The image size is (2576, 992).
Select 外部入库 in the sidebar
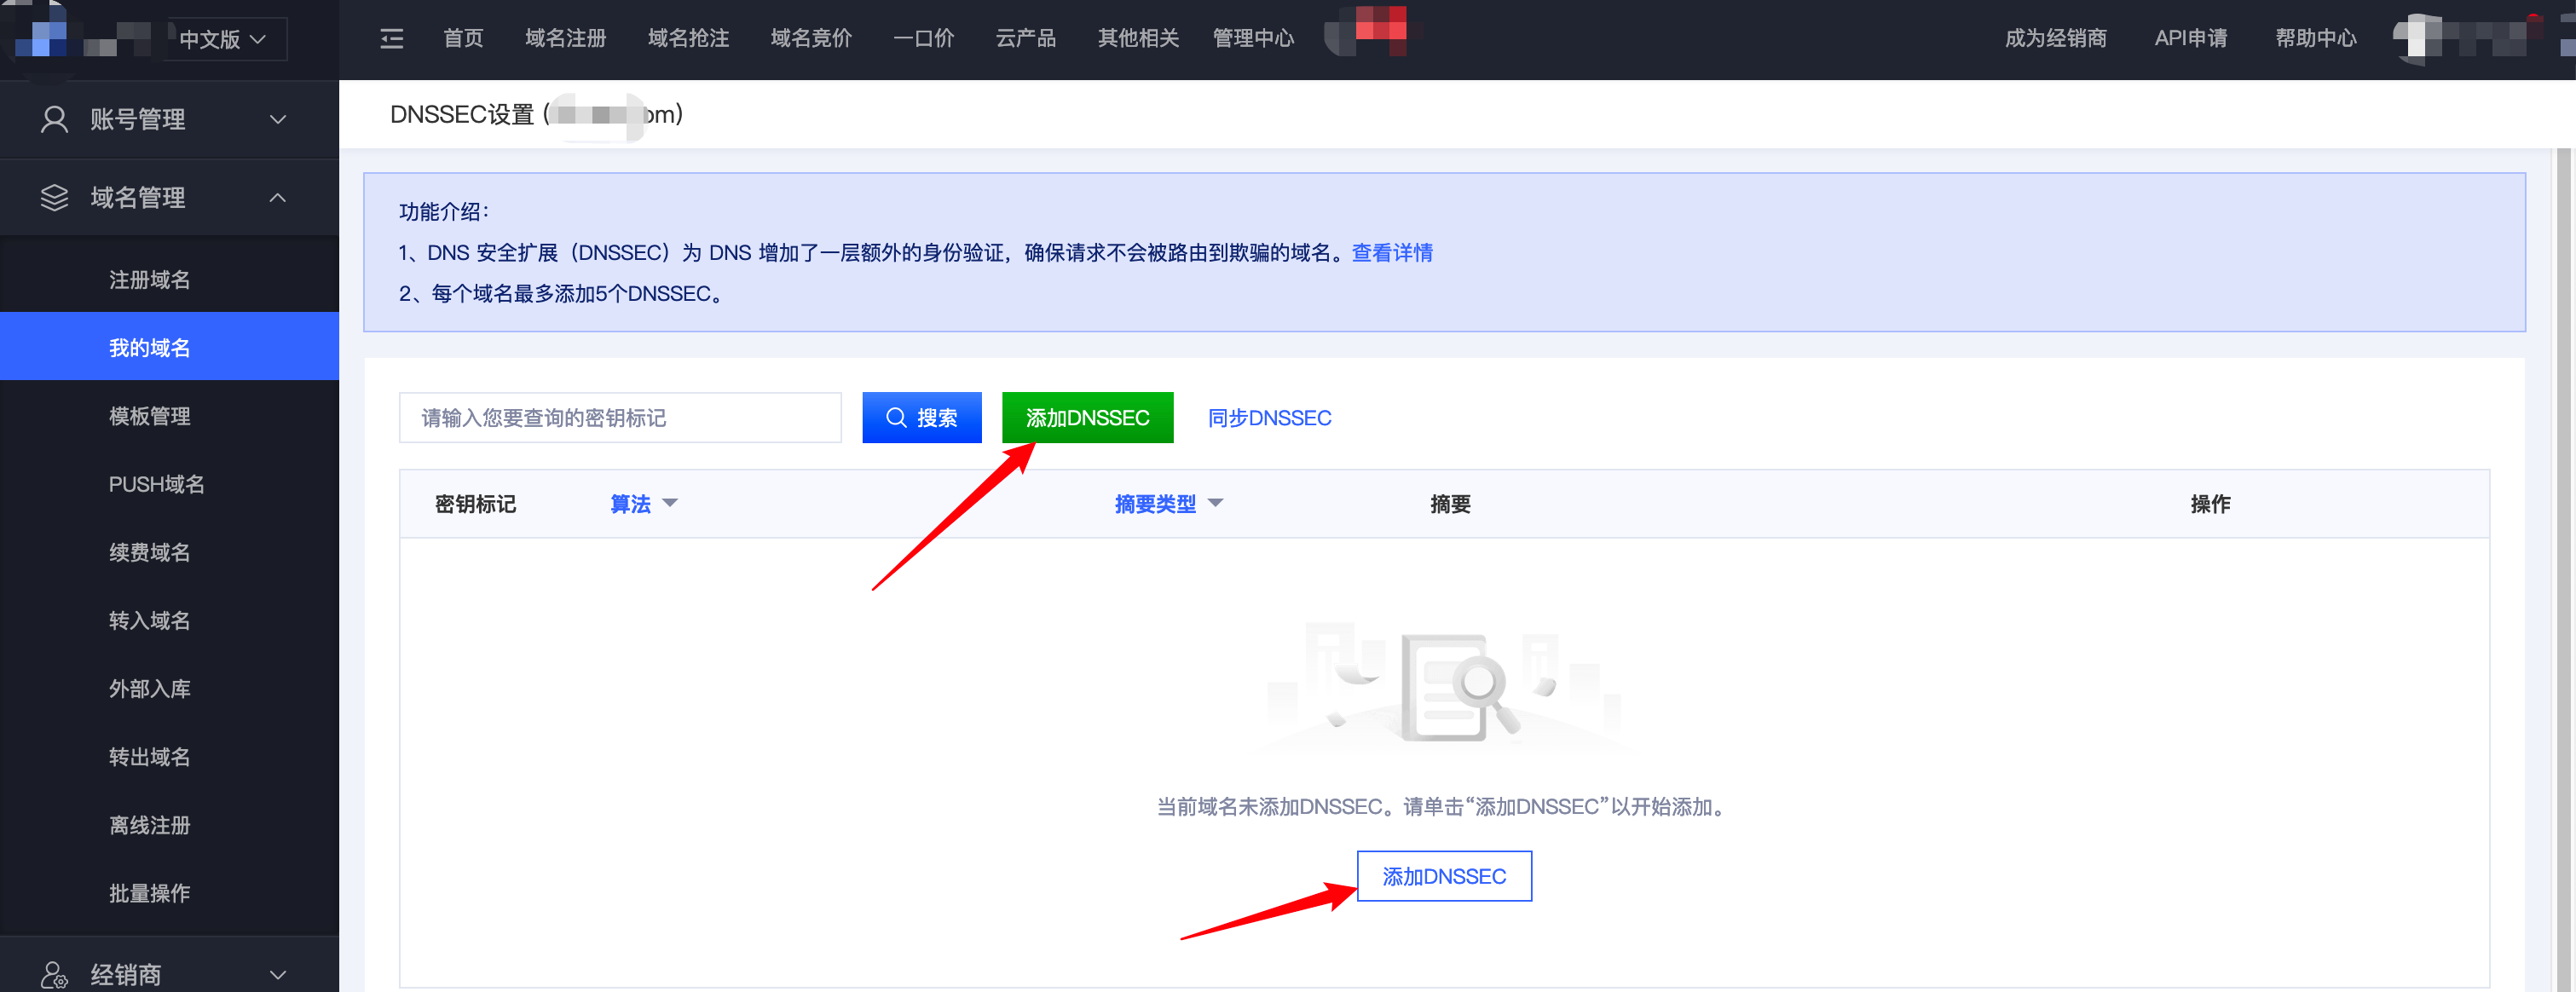pos(169,689)
